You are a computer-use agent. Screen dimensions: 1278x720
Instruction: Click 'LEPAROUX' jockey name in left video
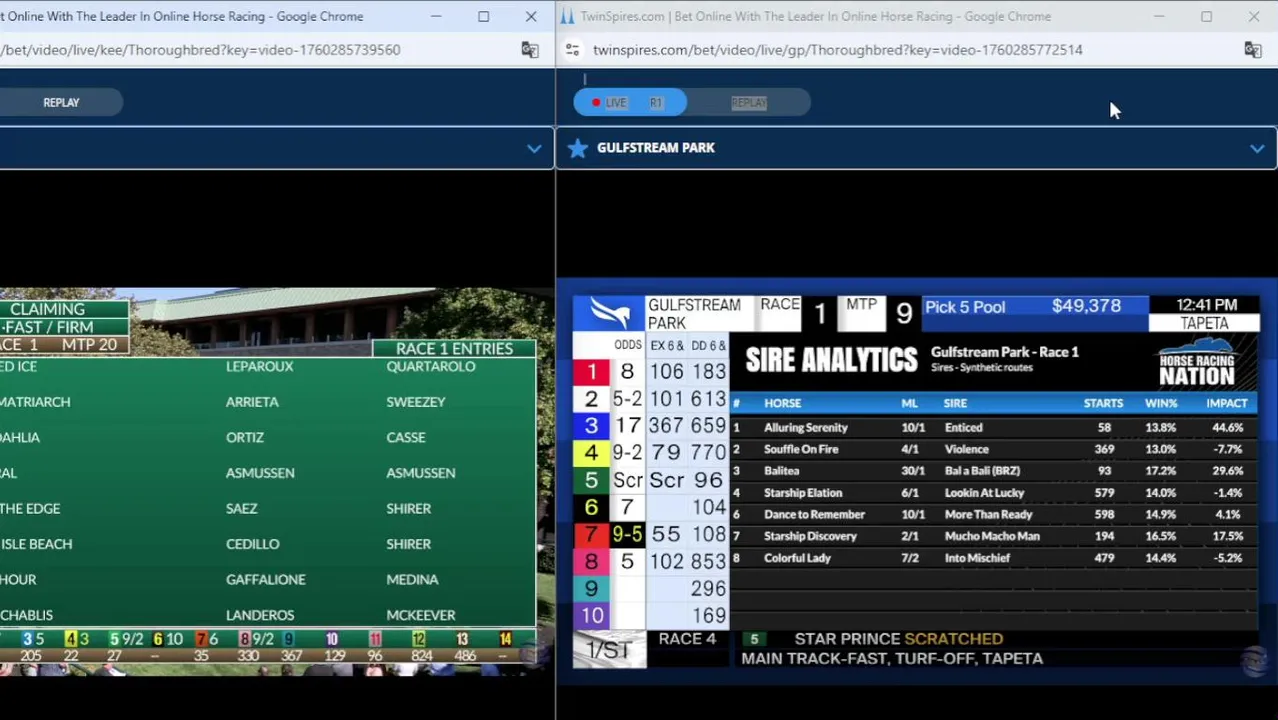(x=259, y=367)
